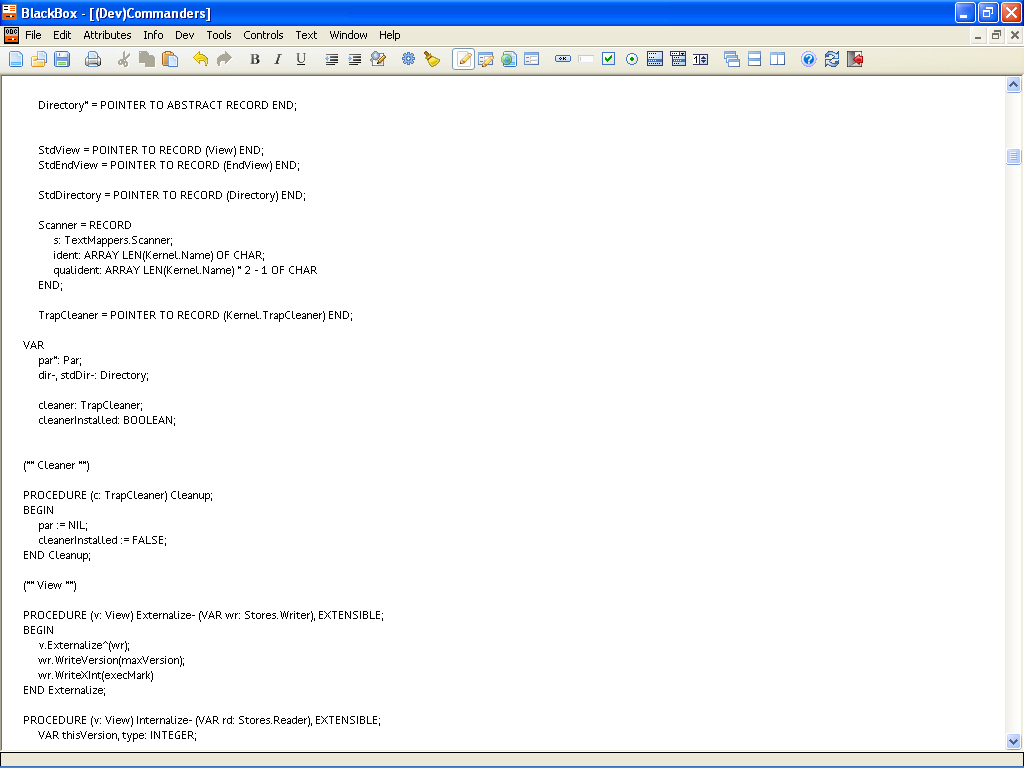Print the document using the printer icon
The height and width of the screenshot is (768, 1024).
(x=93, y=59)
